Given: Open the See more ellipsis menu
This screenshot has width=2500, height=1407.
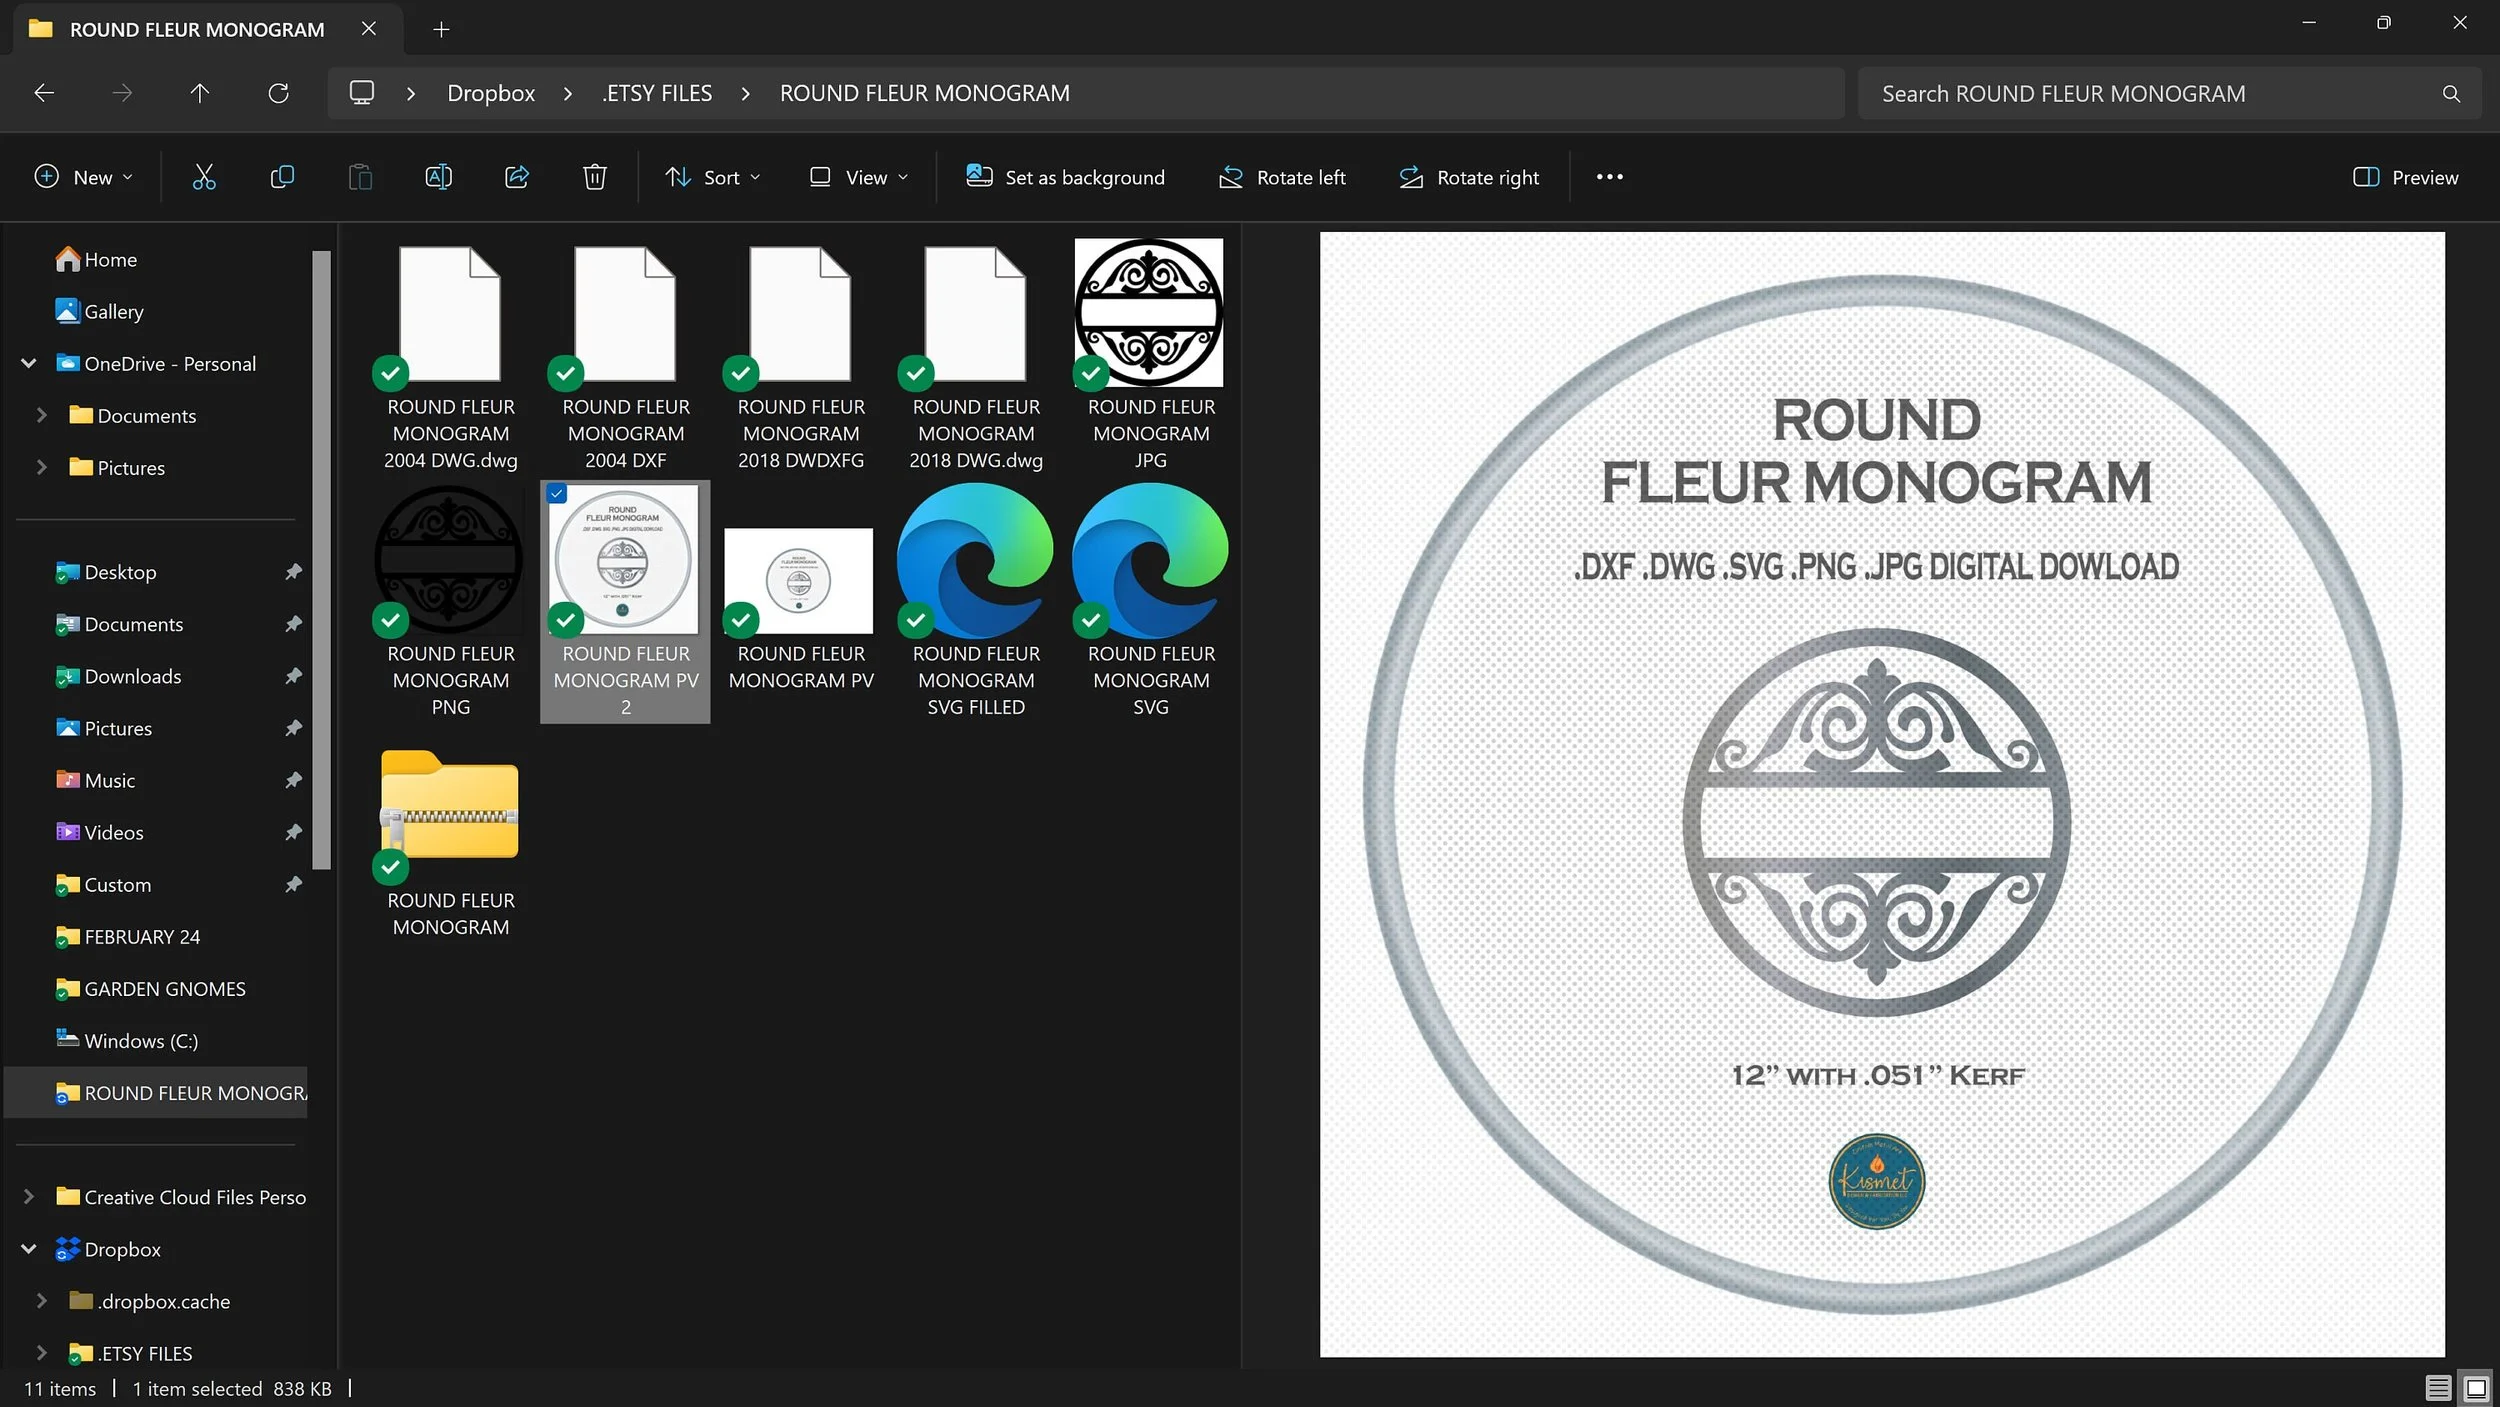Looking at the screenshot, I should click(x=1609, y=178).
